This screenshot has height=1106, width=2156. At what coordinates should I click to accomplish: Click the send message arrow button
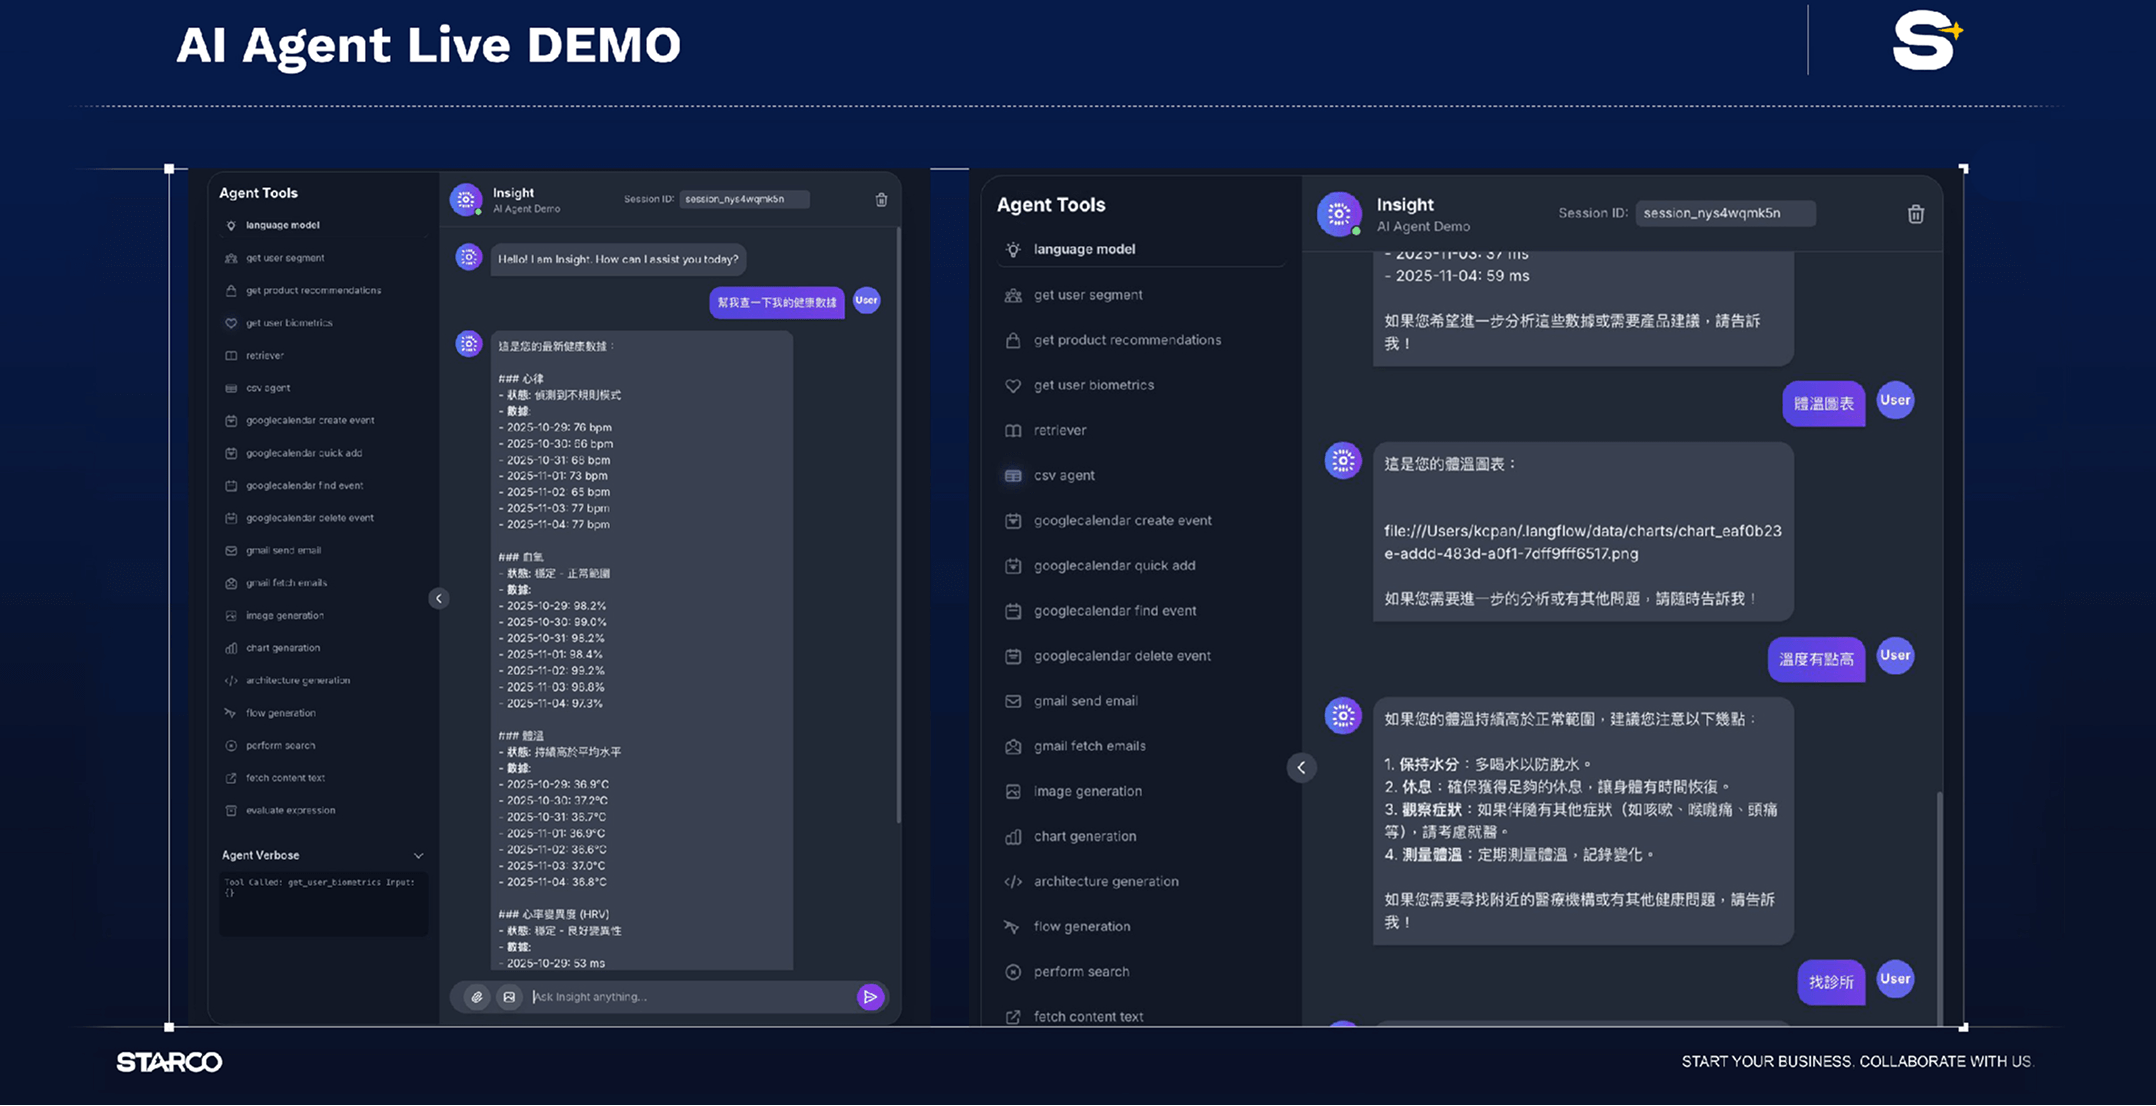(870, 996)
